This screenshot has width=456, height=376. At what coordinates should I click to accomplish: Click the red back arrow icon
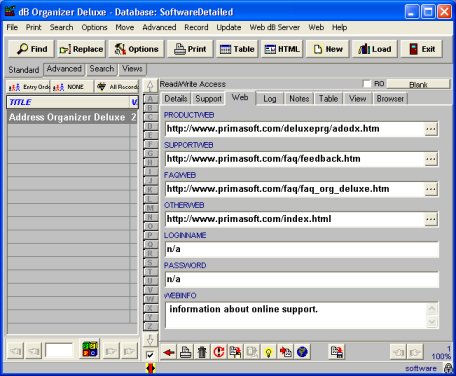pos(169,352)
